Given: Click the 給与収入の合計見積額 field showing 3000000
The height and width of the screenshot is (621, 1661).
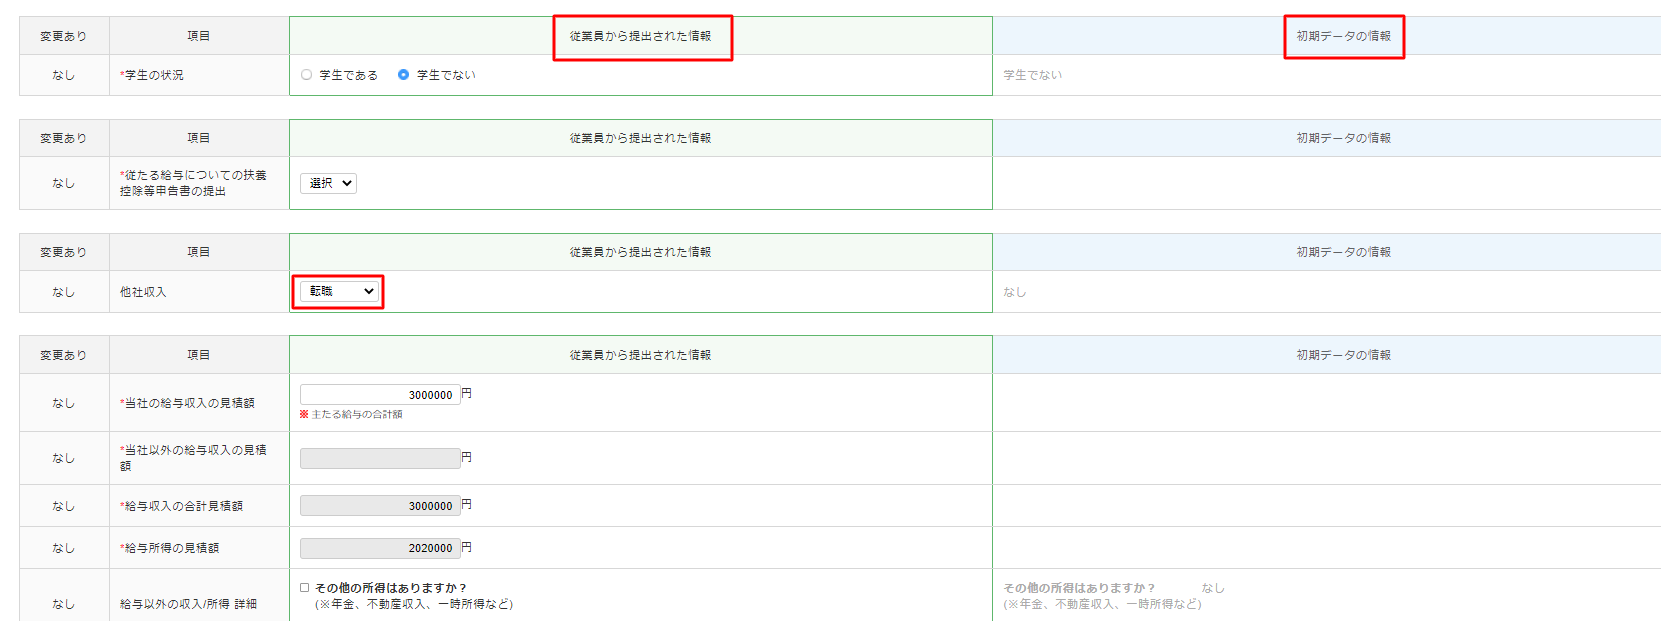Looking at the screenshot, I should coord(380,506).
